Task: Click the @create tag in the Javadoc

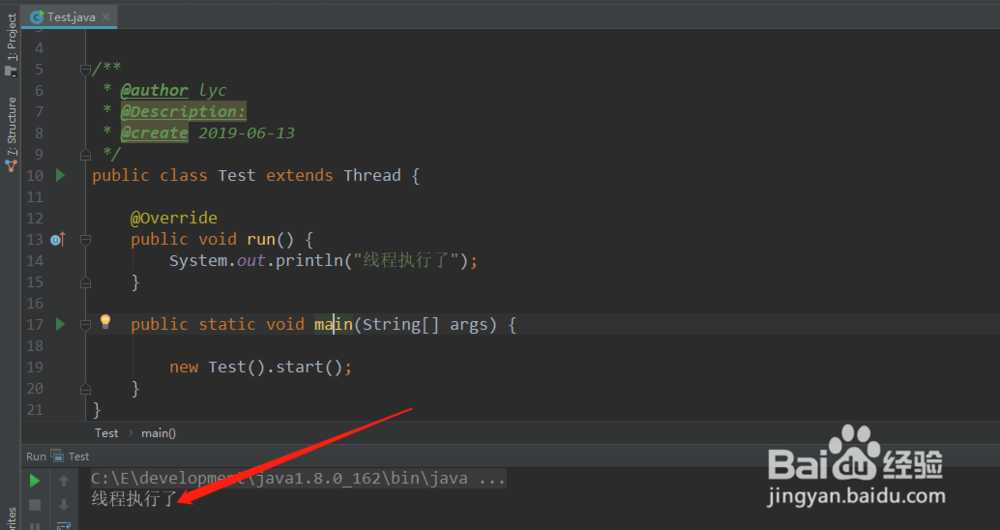Action: click(x=154, y=133)
